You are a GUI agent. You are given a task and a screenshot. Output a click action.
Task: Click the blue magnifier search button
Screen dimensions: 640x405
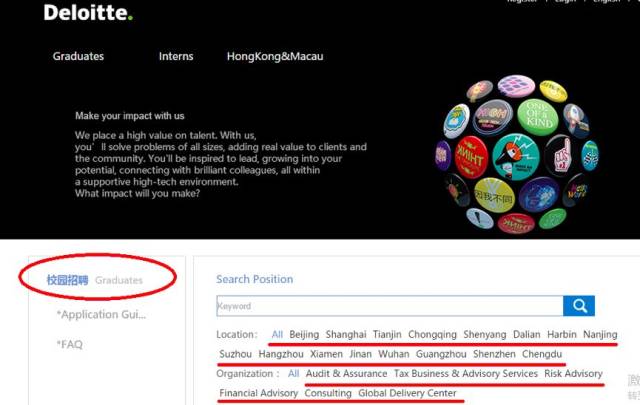pos(579,306)
